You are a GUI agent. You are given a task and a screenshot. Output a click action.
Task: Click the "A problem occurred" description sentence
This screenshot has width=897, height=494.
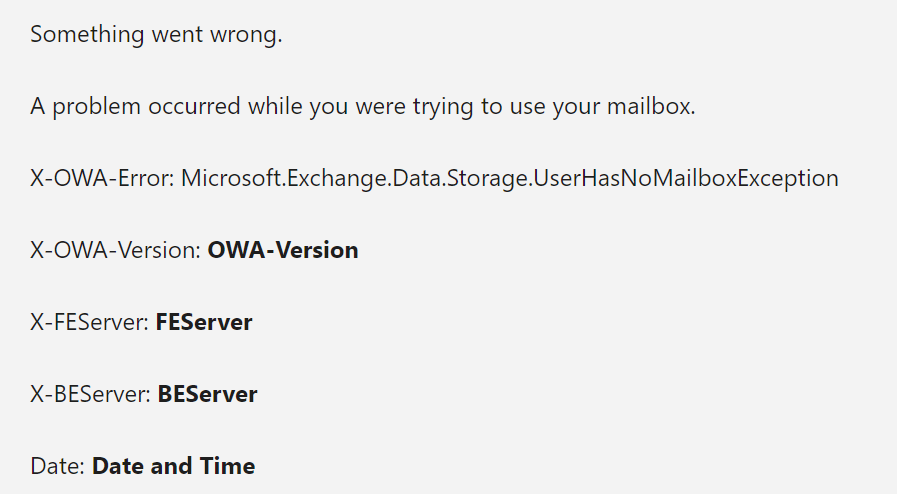(362, 107)
